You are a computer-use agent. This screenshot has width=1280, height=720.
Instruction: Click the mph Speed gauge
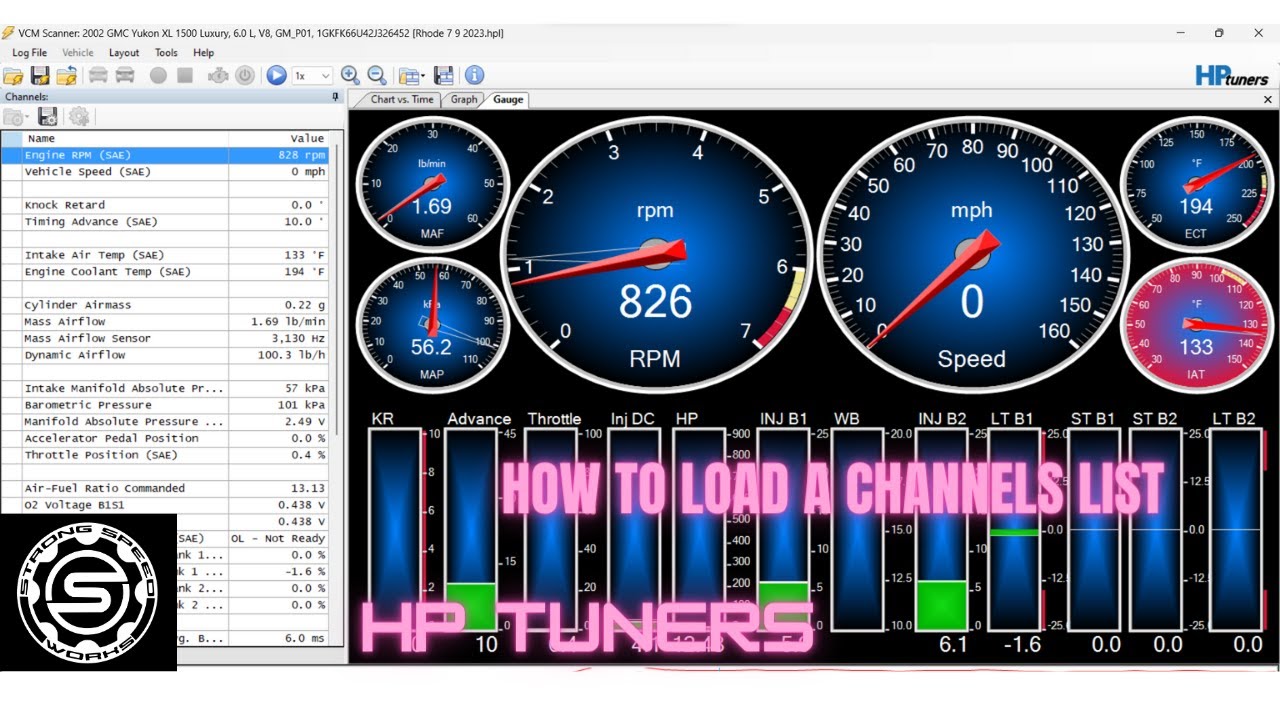pos(972,255)
